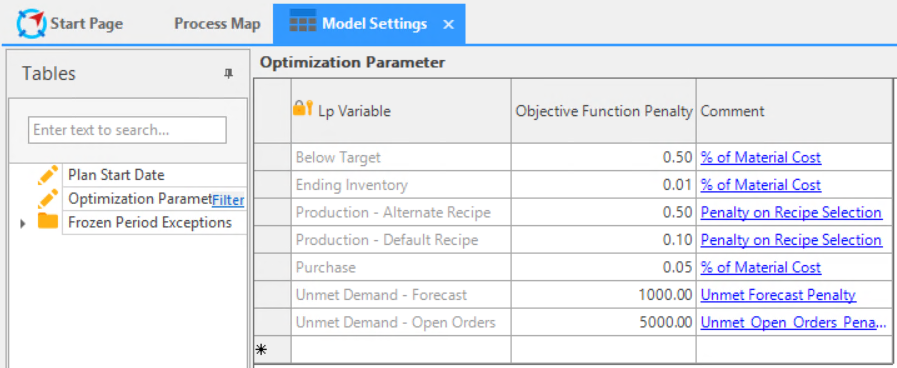This screenshot has width=897, height=368.
Task: Select Production - Alternate Recipe cell
Action: click(401, 212)
